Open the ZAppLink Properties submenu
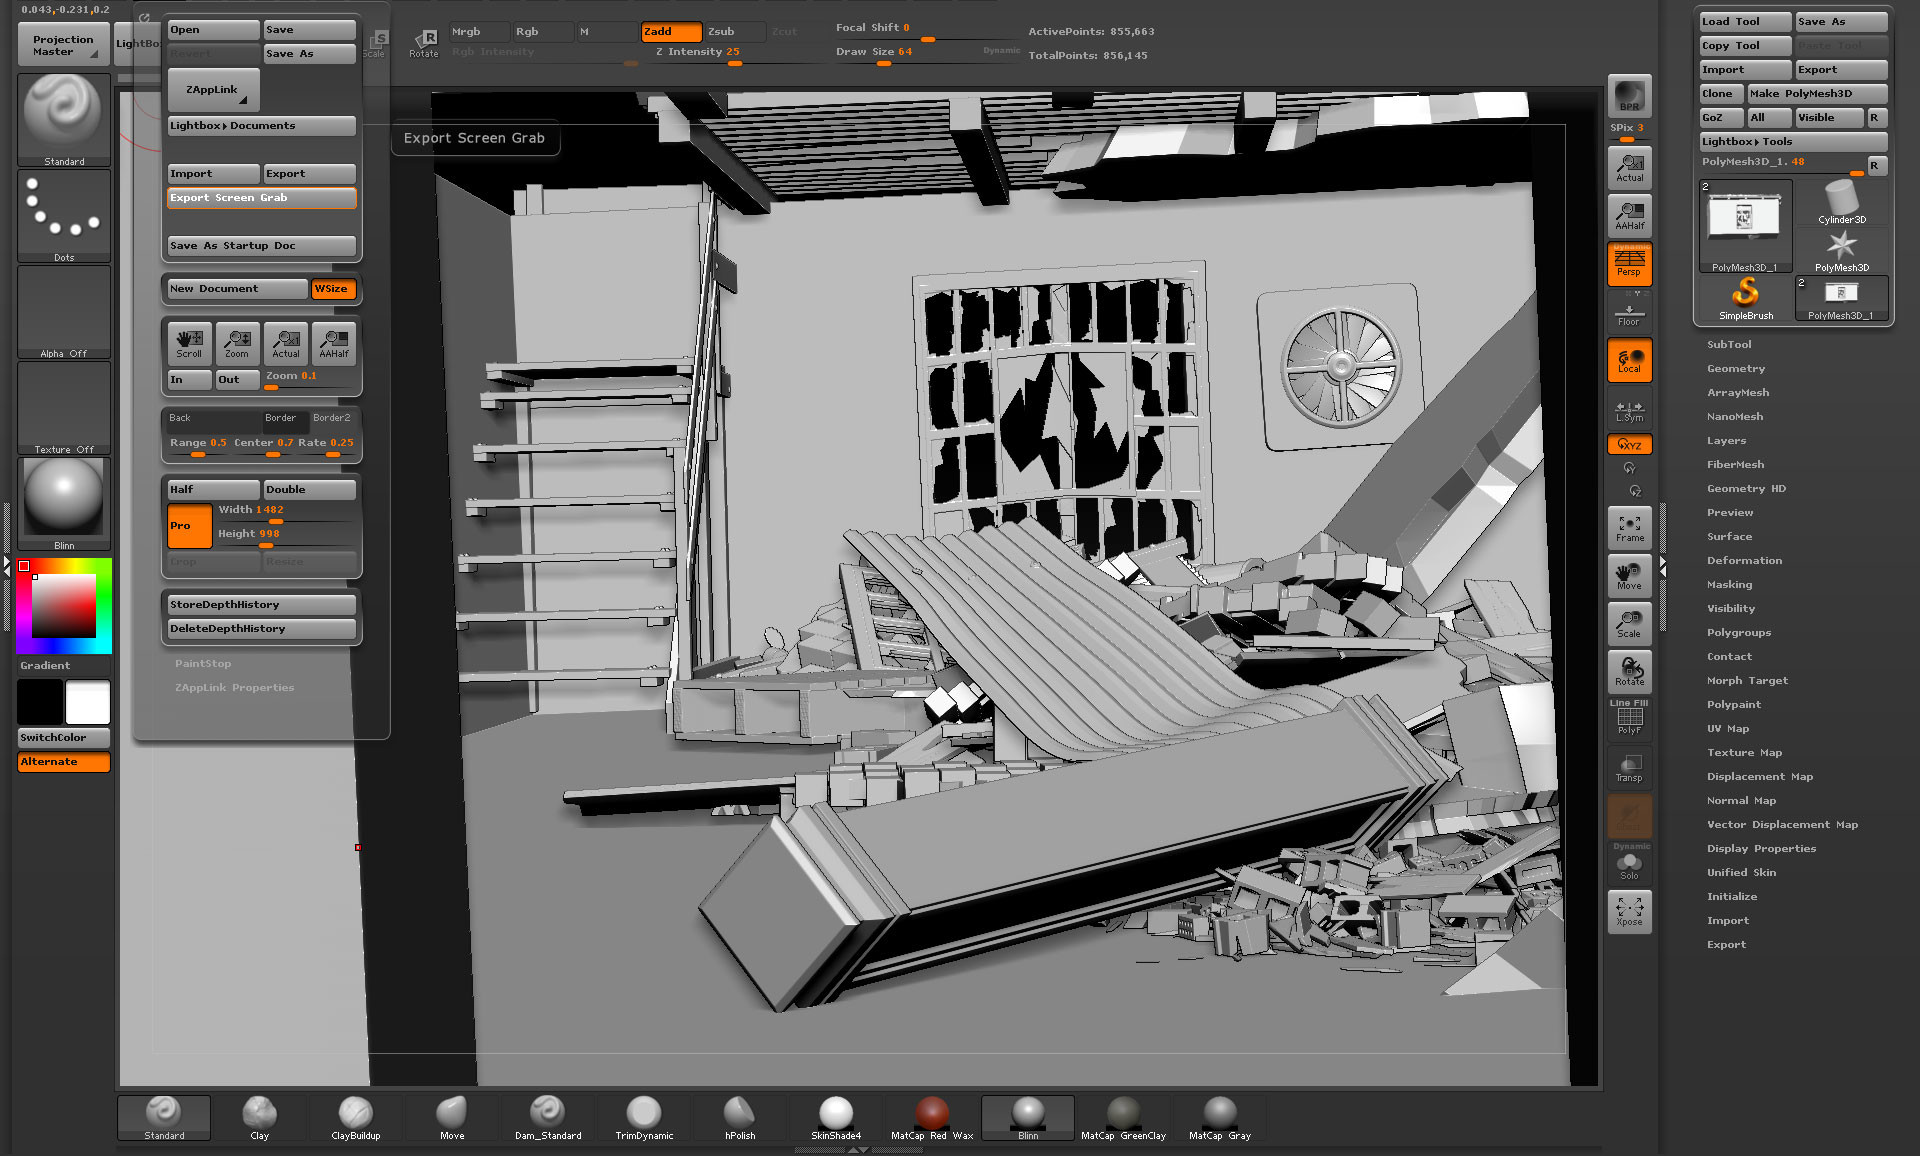The width and height of the screenshot is (1920, 1156). coord(234,688)
